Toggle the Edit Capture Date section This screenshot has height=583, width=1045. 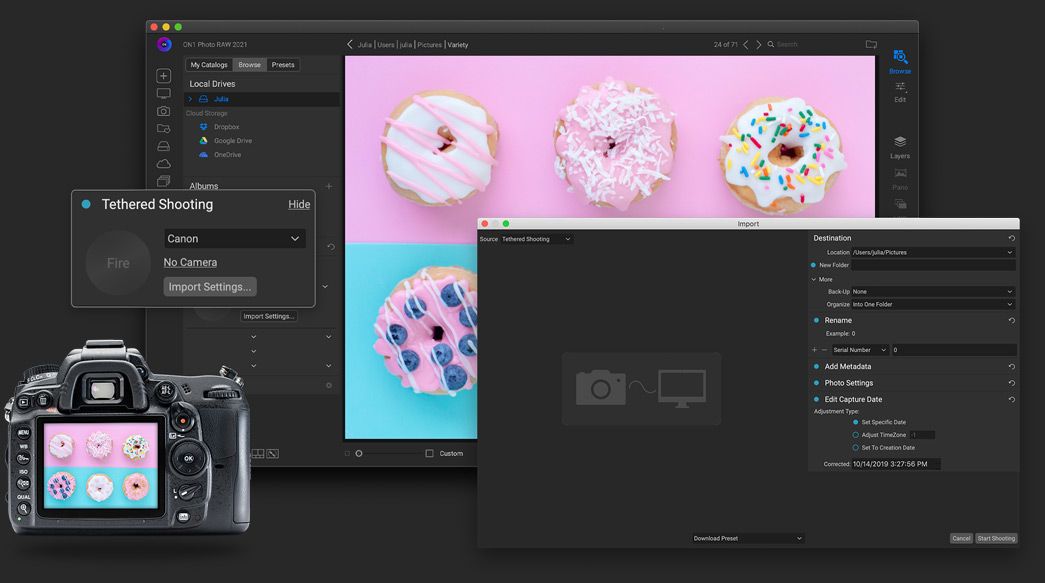816,399
